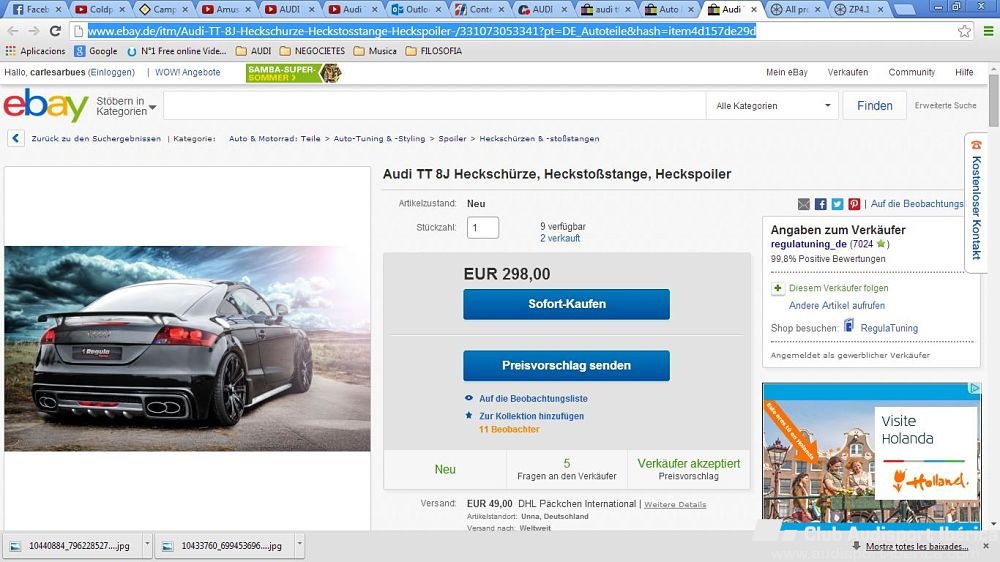
Task: Open WOW! Angebote link
Action: click(x=188, y=72)
